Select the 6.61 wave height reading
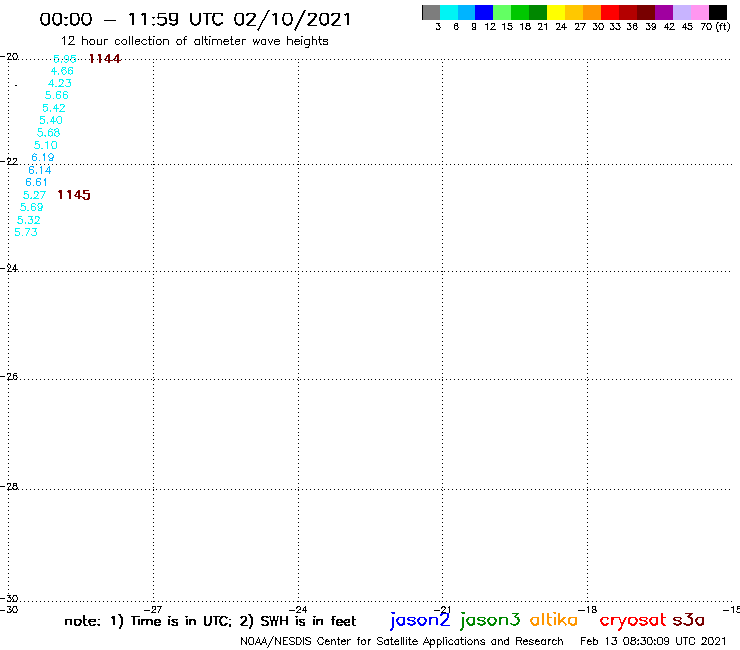The image size is (740, 650). (36, 182)
